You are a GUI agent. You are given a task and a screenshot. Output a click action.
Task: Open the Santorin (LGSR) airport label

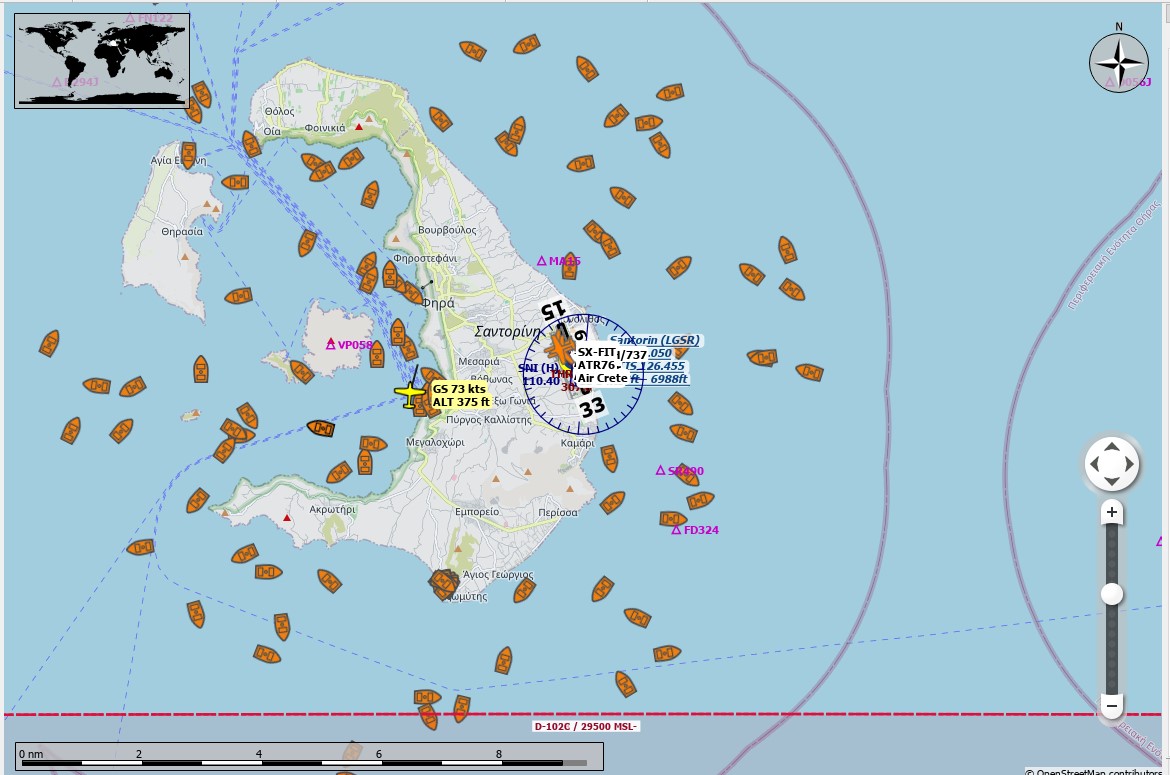click(655, 340)
